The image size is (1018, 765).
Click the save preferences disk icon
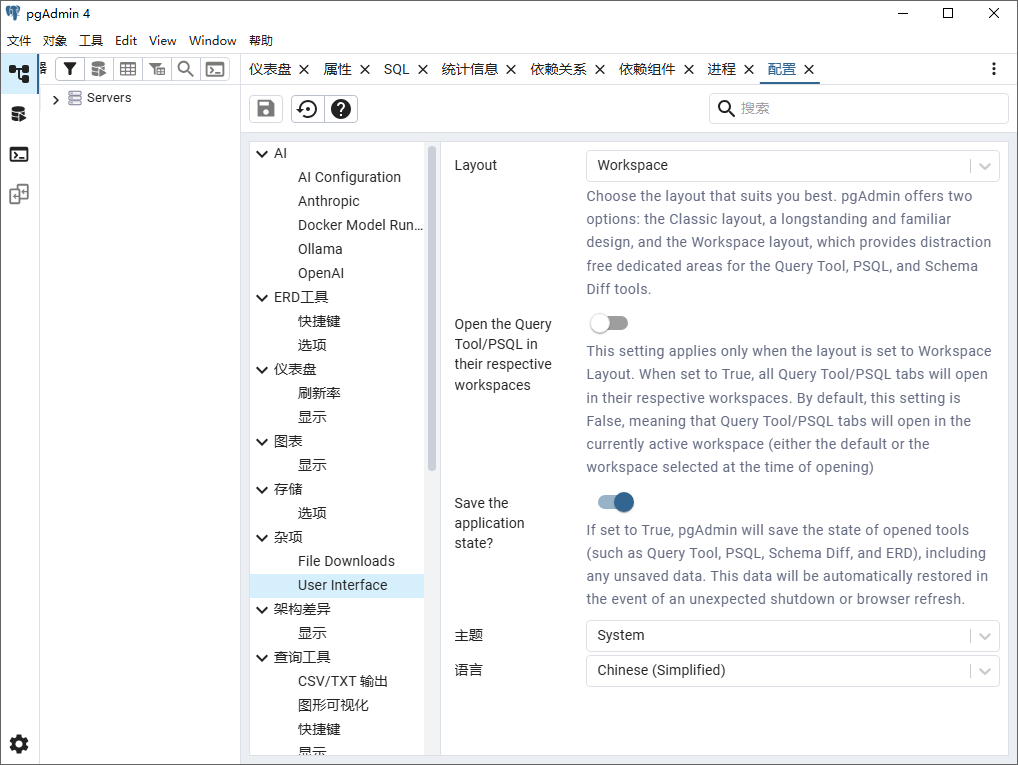pos(266,108)
